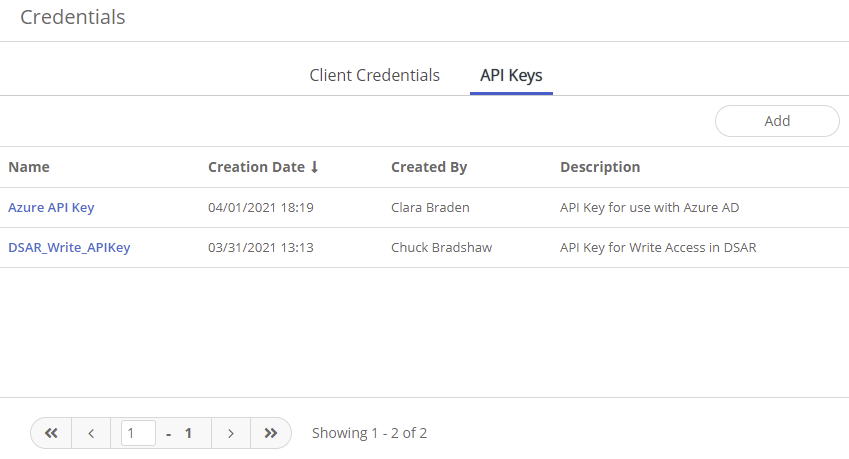Screen dimensions: 849x459
Task: Click the Creation Date header text
Action: click(x=256, y=167)
